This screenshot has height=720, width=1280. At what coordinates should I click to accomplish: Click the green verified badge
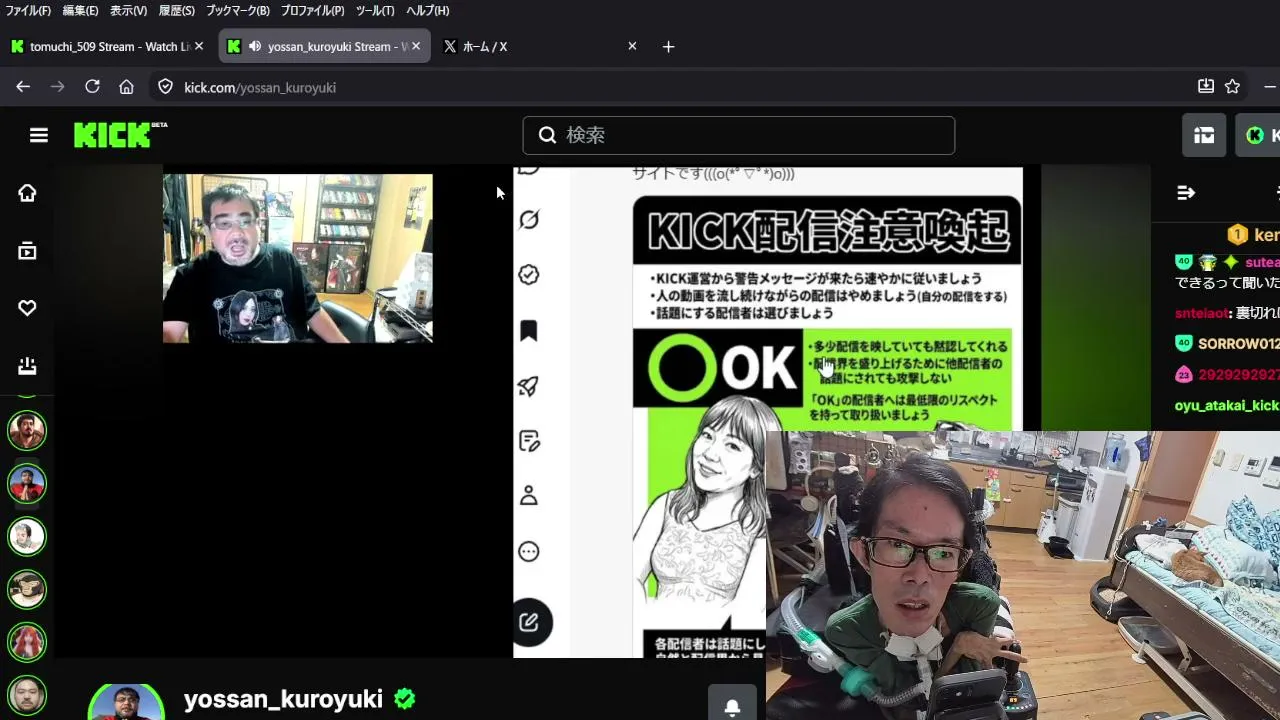click(x=405, y=699)
